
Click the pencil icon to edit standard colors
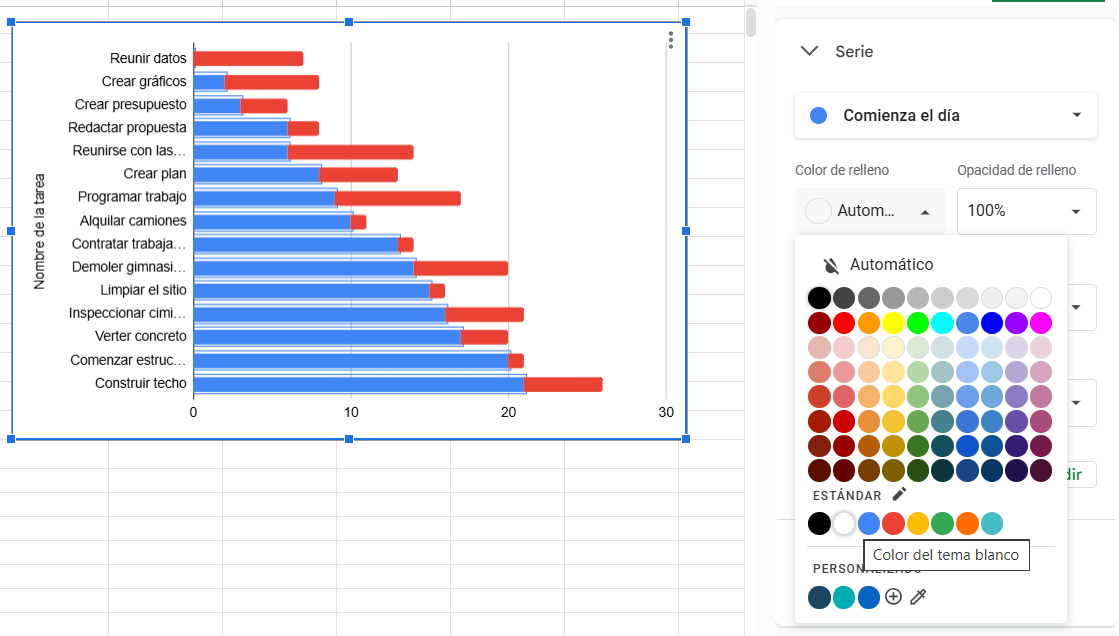pos(899,494)
